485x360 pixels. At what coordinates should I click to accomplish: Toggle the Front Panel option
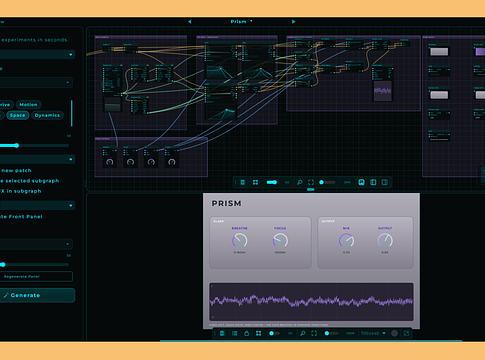(x=21, y=217)
